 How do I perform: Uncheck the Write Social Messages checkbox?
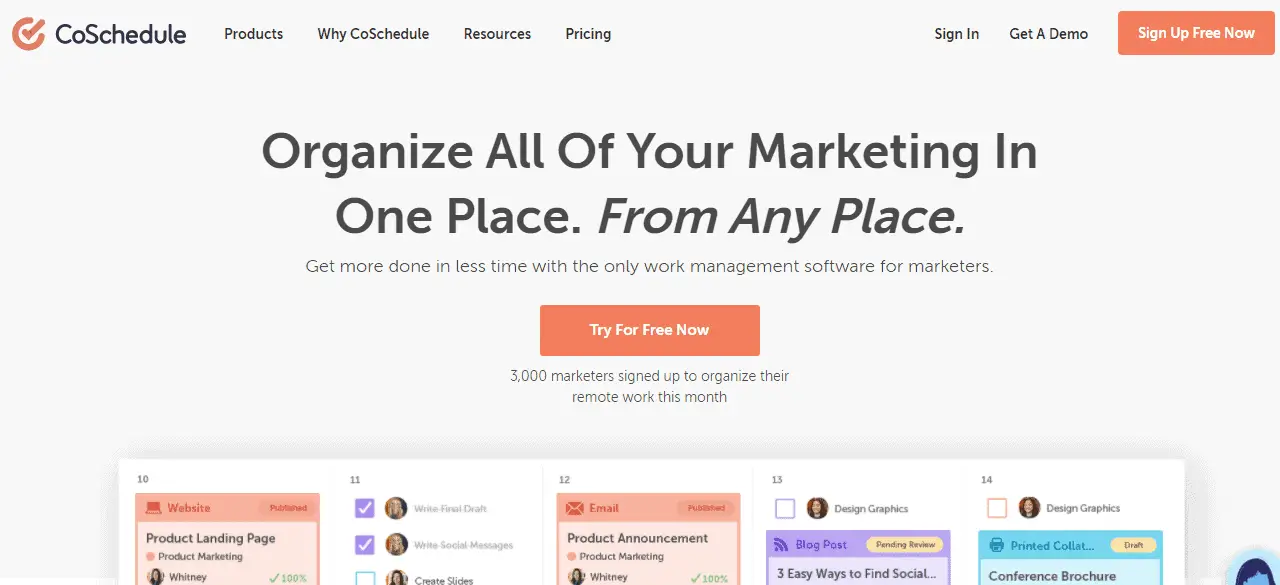365,545
